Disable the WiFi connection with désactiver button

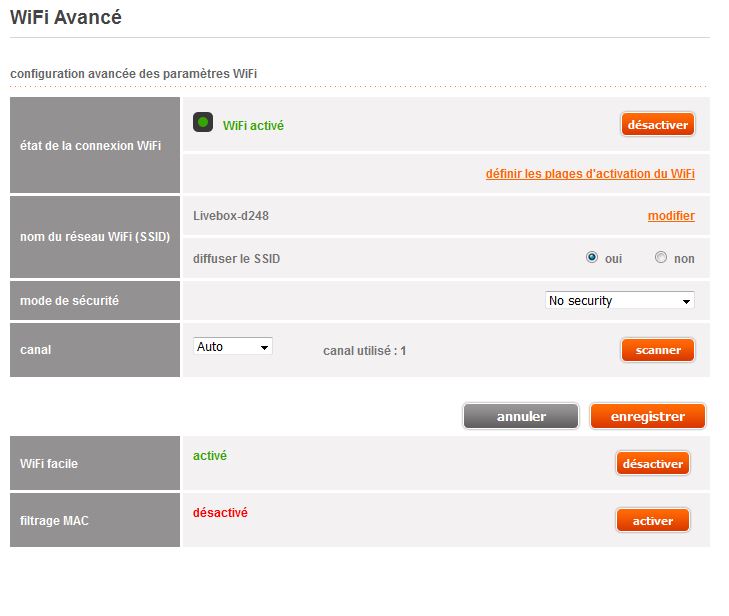tap(657, 125)
